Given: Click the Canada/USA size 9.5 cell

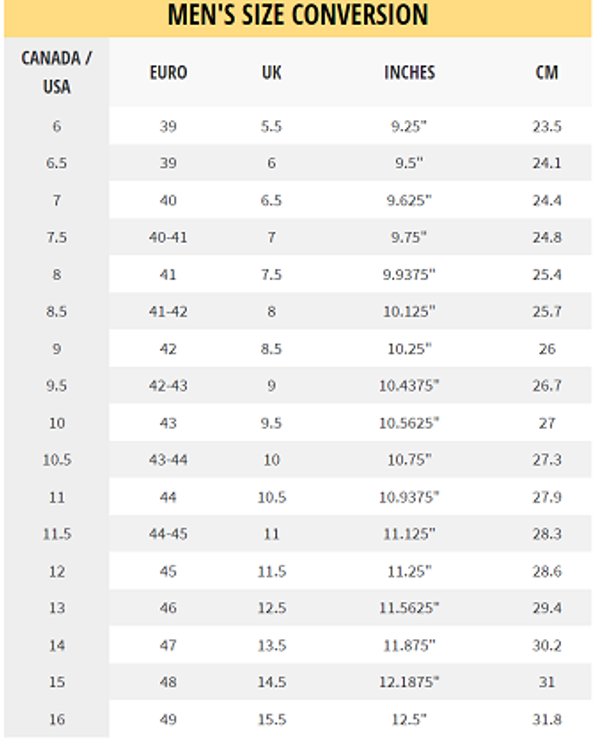Looking at the screenshot, I should coord(56,386).
